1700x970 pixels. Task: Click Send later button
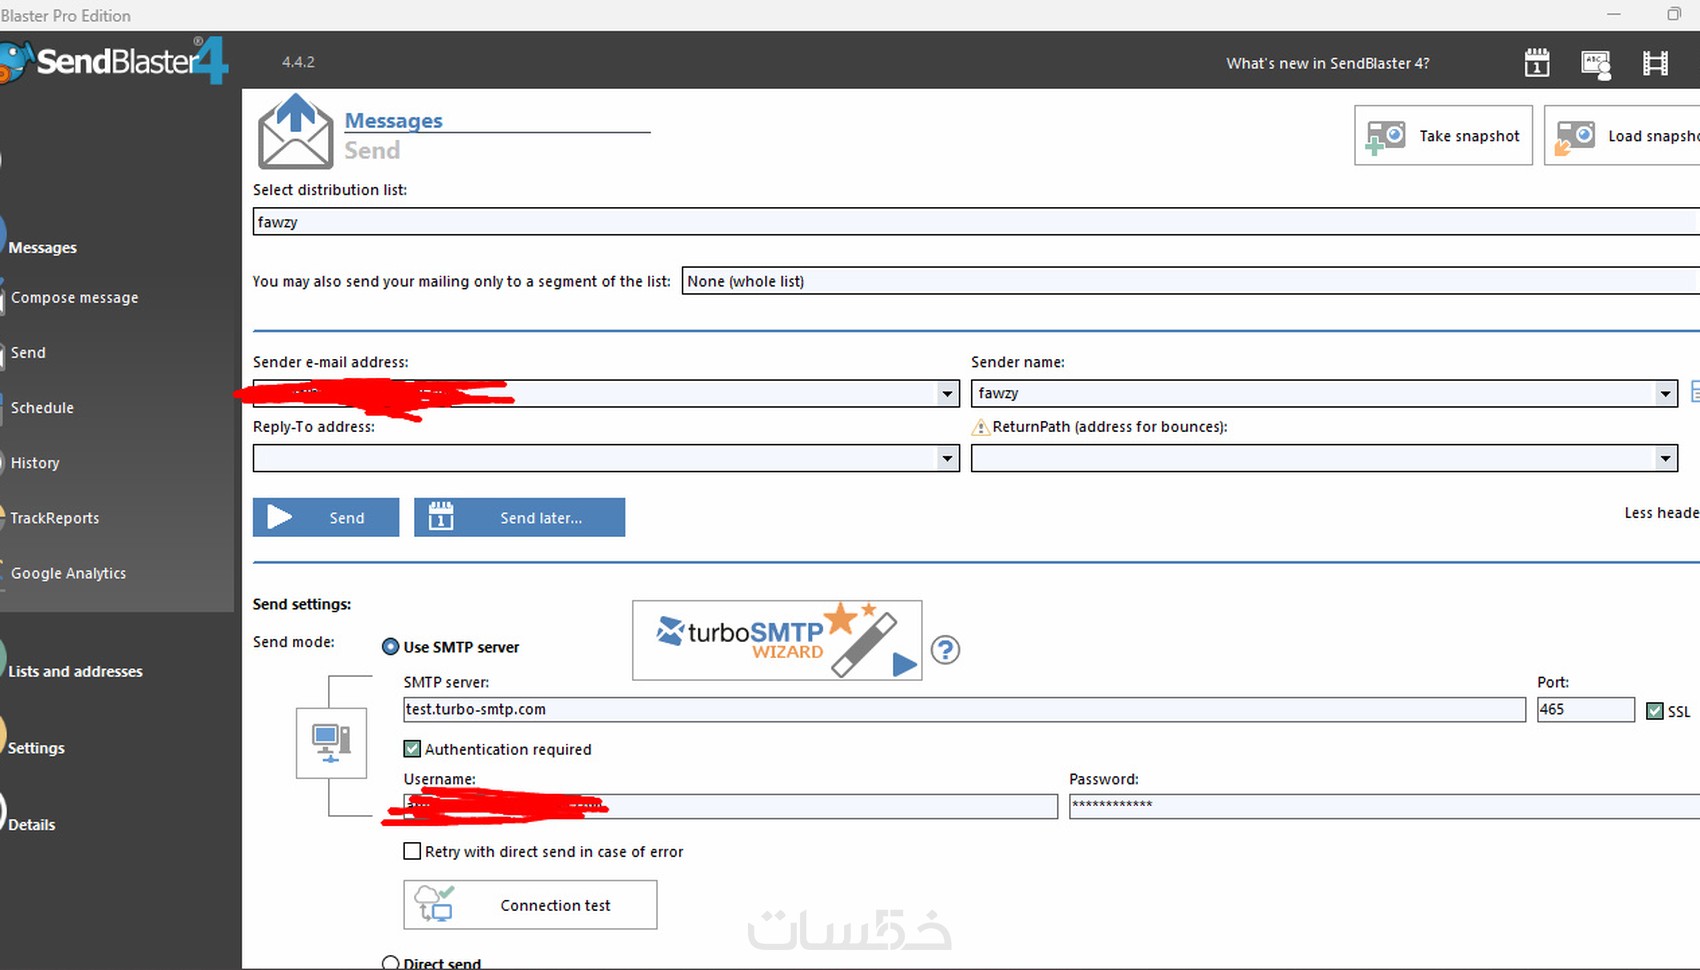click(x=520, y=517)
